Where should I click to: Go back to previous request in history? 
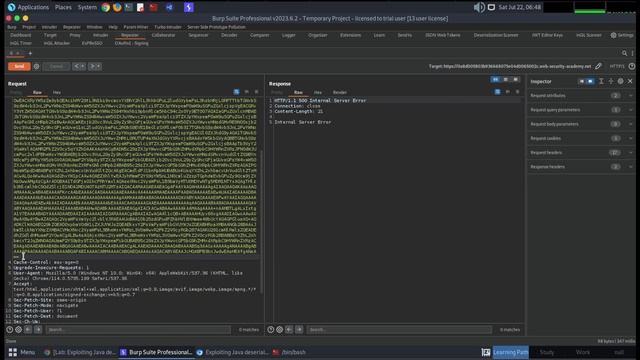76,66
